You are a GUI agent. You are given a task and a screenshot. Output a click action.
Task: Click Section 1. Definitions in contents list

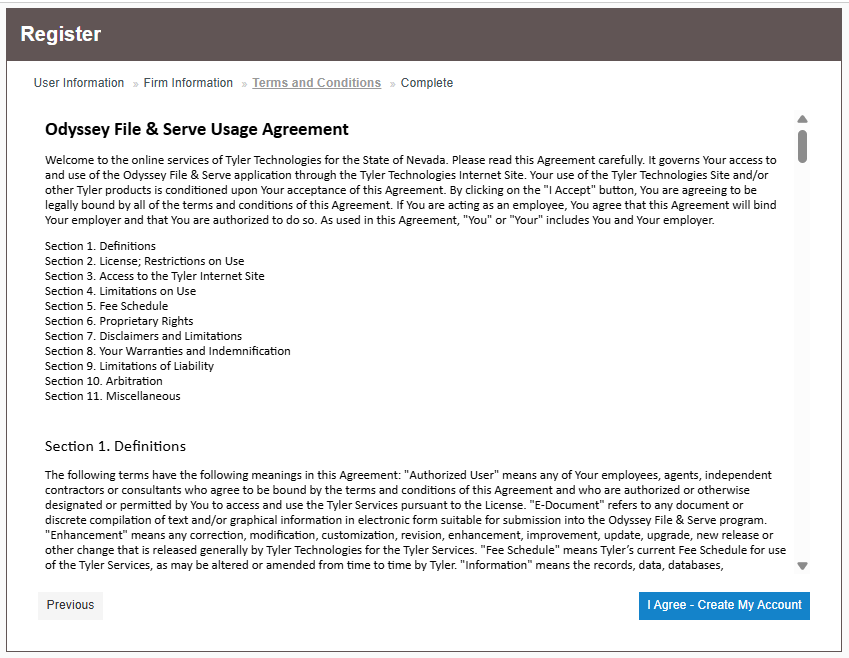point(100,246)
